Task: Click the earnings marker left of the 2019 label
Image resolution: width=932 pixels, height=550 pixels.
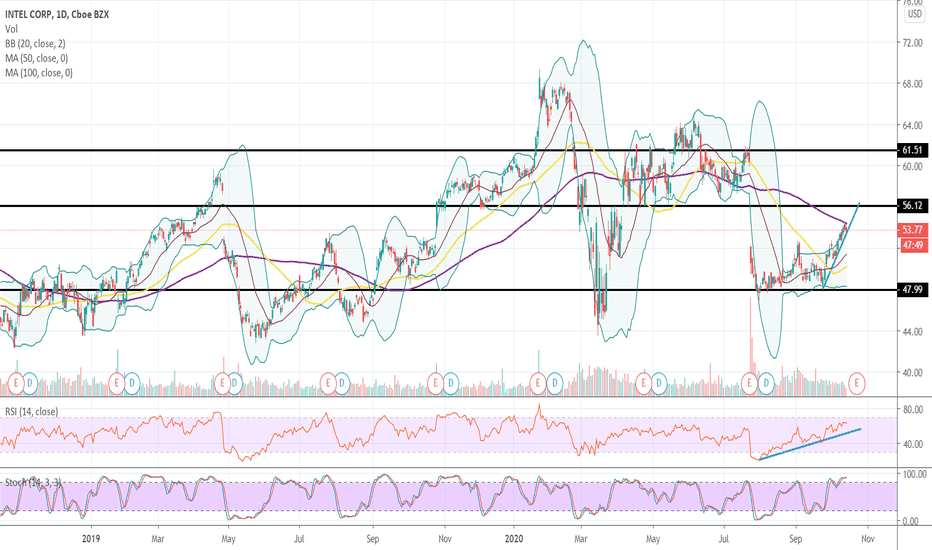Action: 16,384
